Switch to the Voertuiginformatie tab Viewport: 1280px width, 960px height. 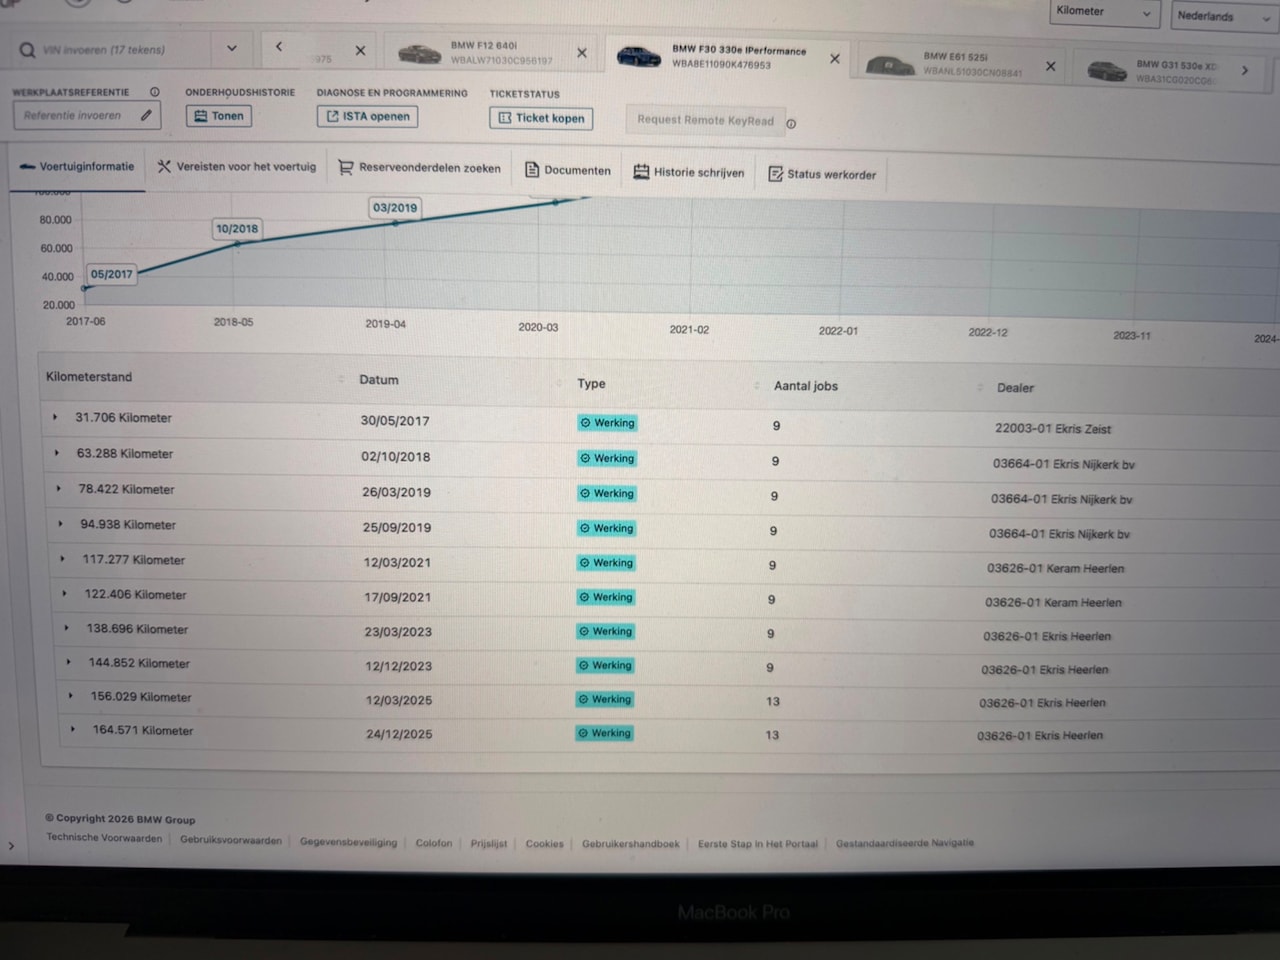point(77,167)
